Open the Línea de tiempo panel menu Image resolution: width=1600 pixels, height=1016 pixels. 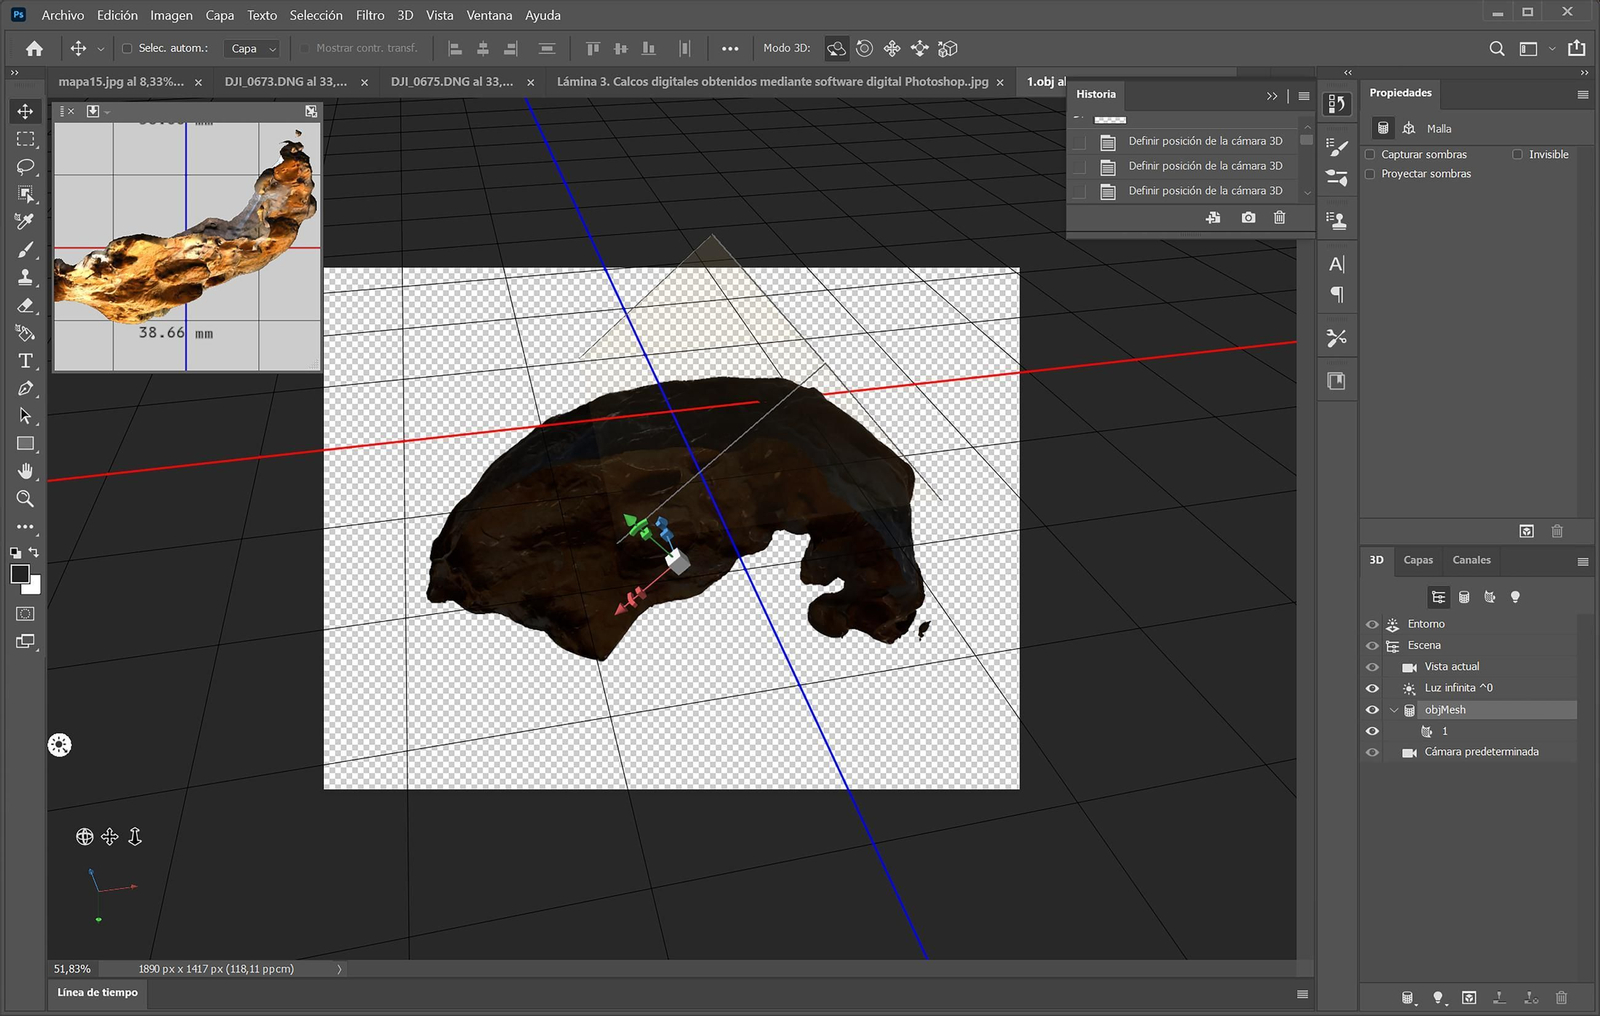pyautogui.click(x=1302, y=993)
